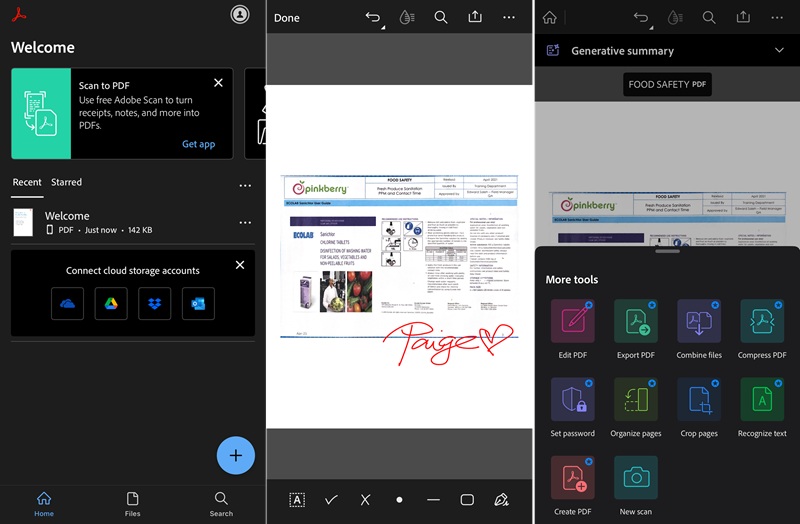
Task: Close the Scan to PDF card
Action: [x=218, y=83]
